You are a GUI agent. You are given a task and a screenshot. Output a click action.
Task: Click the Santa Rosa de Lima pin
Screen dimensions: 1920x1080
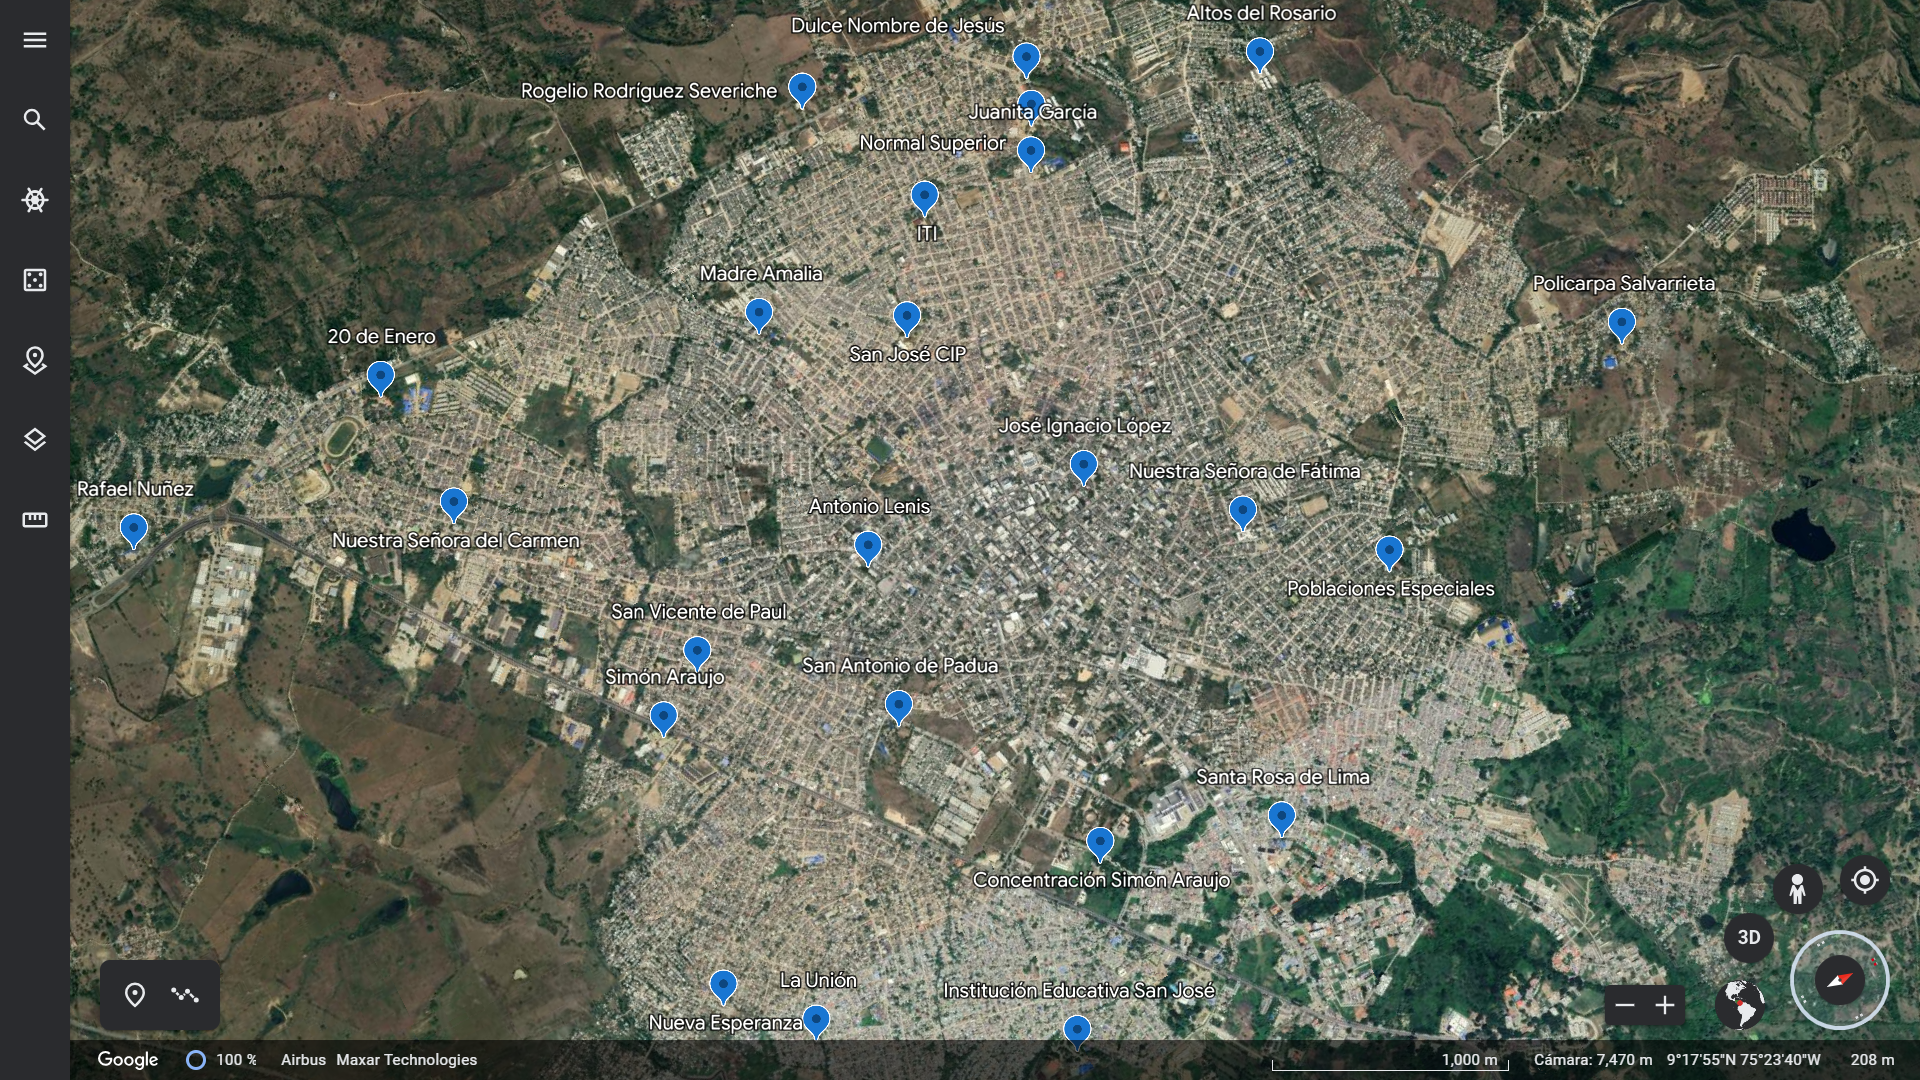click(1281, 817)
